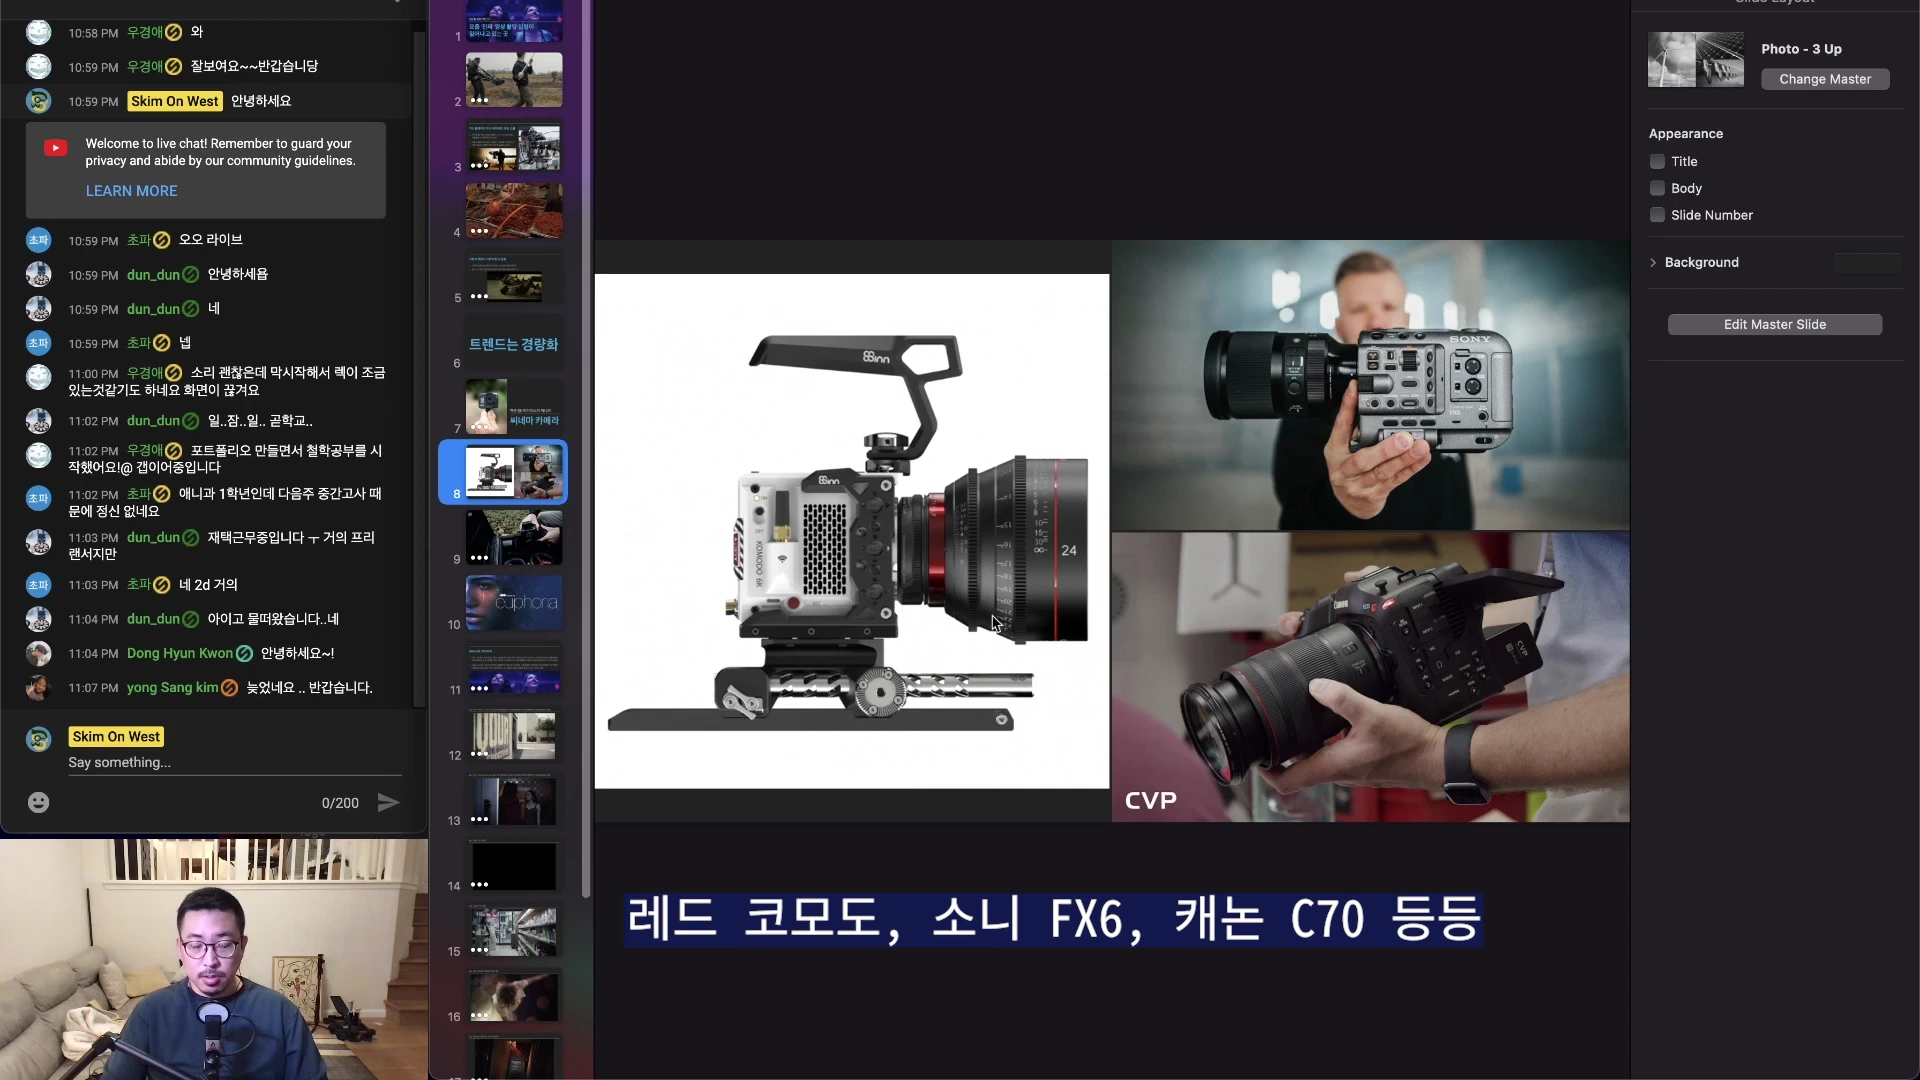
Task: Select slide 1 thumbnail
Action: click(514, 21)
